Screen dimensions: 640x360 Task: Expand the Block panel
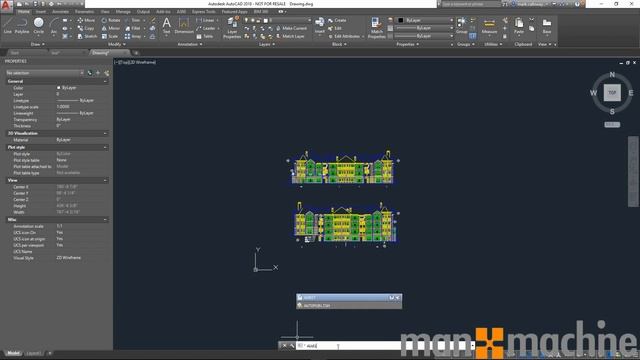tap(339, 44)
